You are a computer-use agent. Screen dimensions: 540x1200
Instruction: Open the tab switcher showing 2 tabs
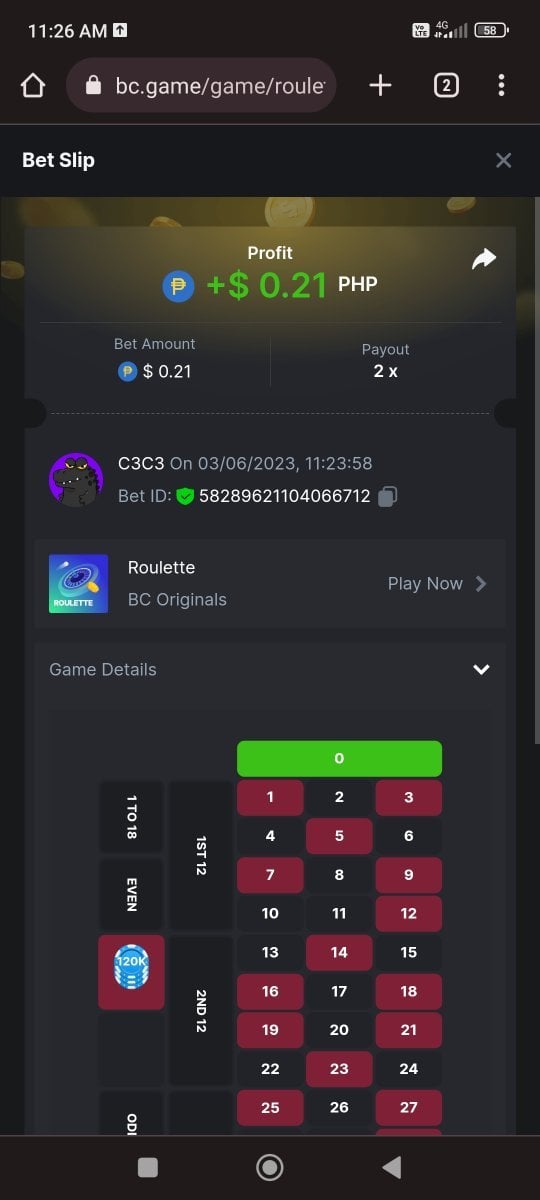point(446,85)
